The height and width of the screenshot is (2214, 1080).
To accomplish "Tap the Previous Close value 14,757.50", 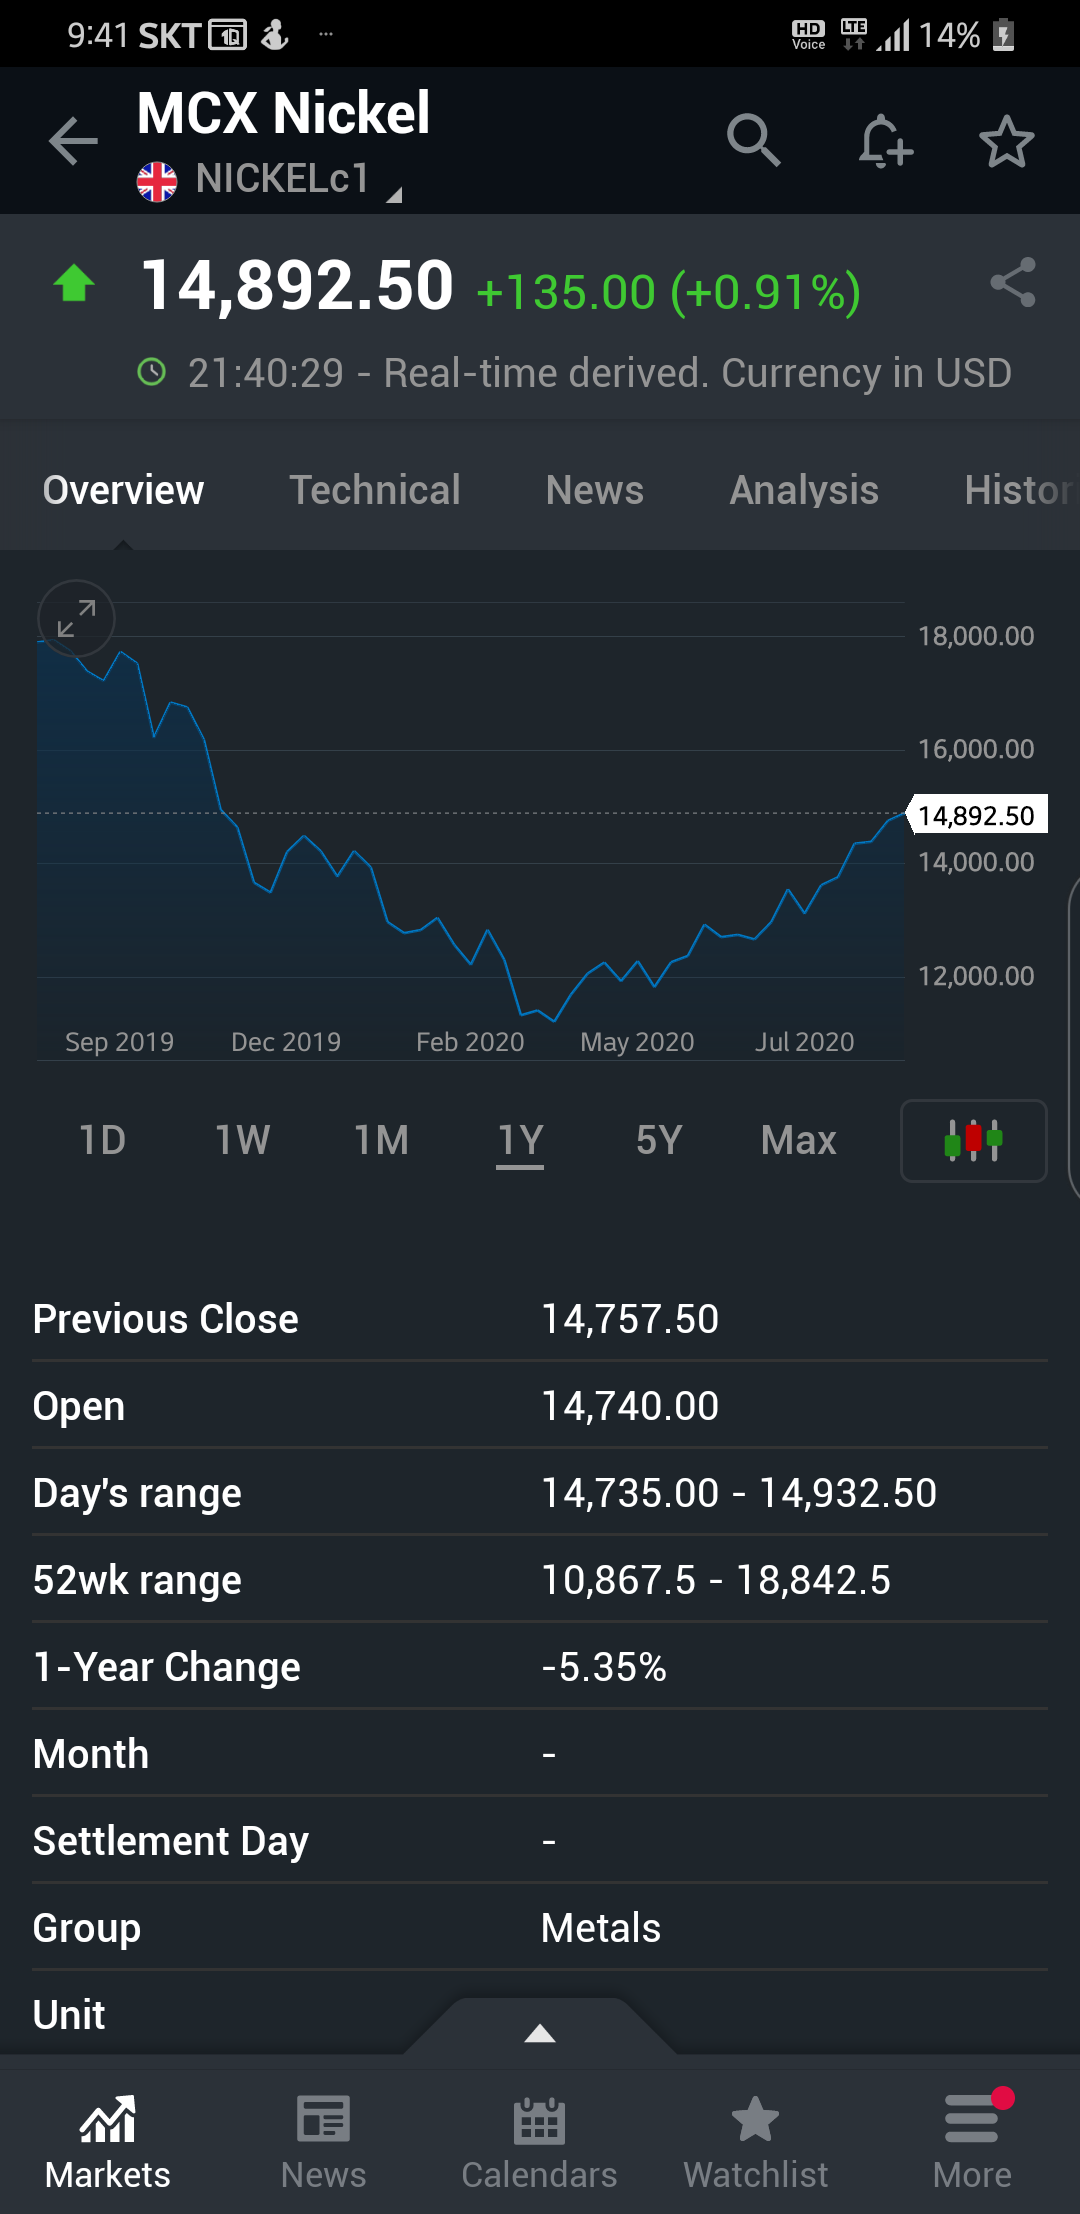I will tap(630, 1319).
